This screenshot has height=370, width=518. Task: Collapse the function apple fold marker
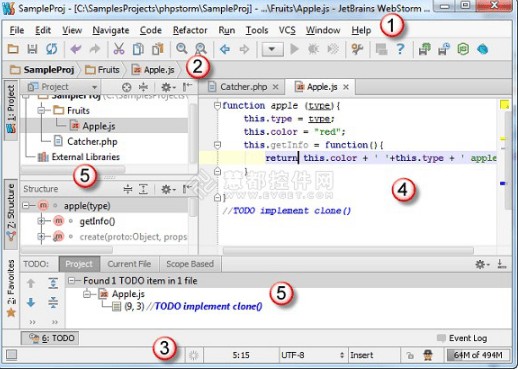tap(217, 106)
